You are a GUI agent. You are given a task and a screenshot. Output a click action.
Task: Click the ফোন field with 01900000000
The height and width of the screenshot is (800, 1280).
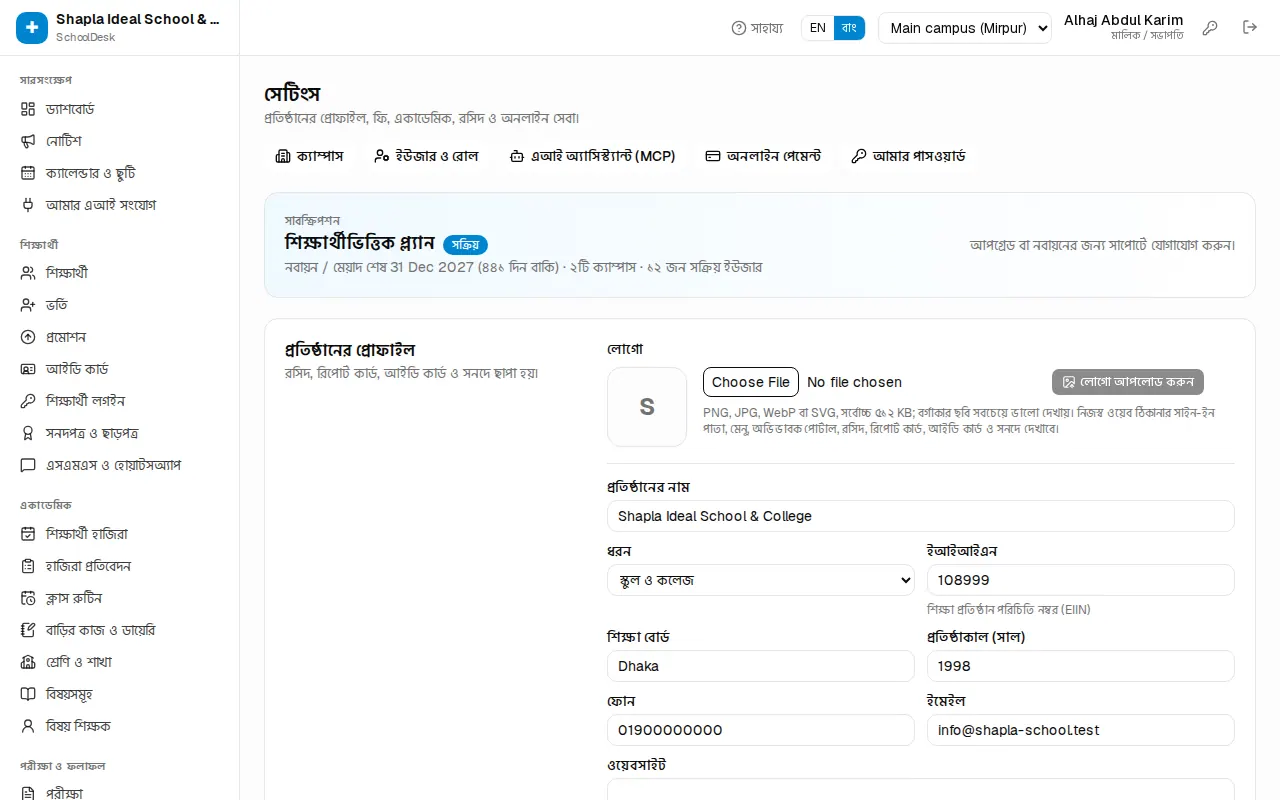click(761, 730)
